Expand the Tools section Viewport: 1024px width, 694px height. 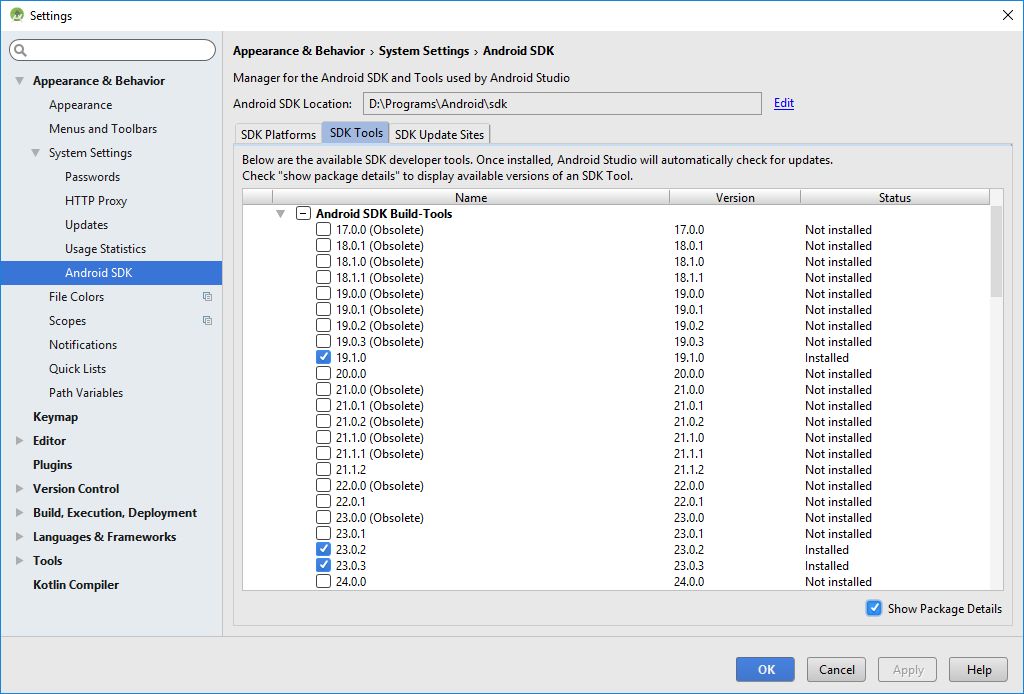pos(20,561)
